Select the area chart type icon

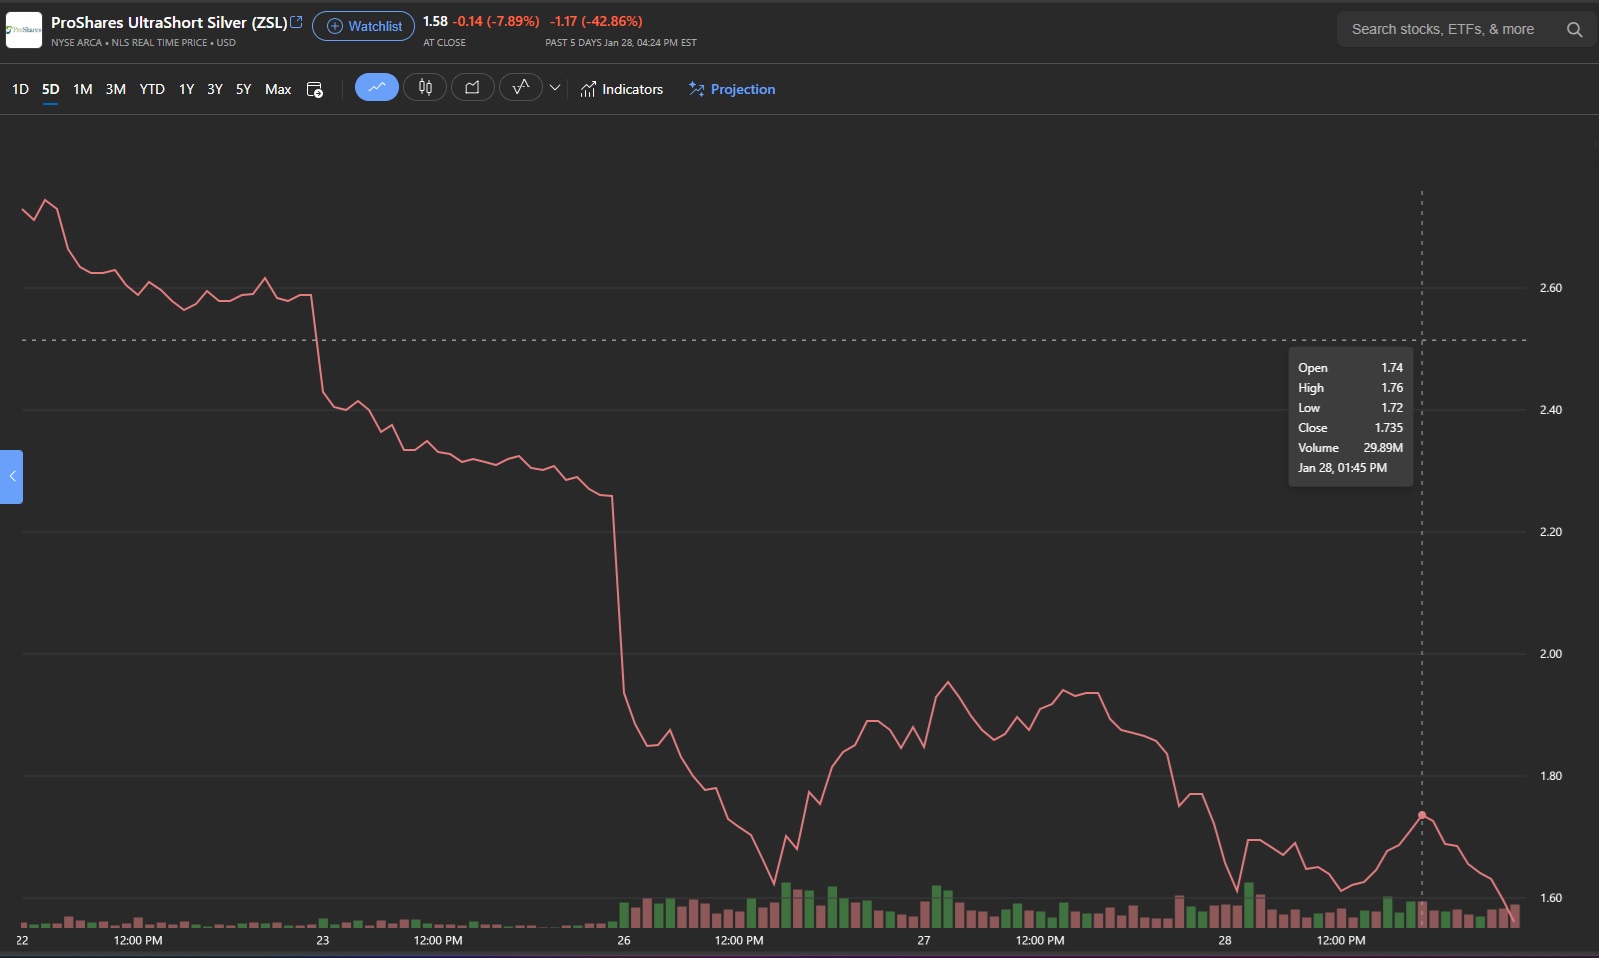coord(472,88)
